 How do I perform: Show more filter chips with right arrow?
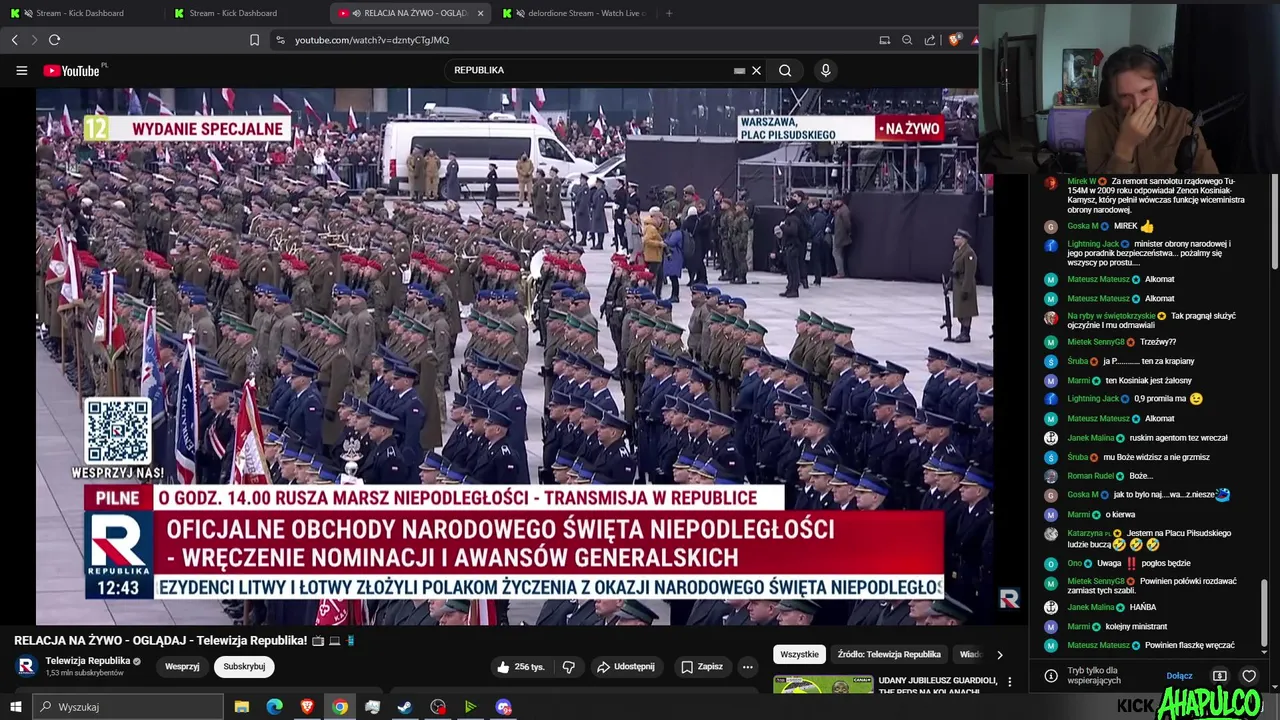[x=999, y=655]
